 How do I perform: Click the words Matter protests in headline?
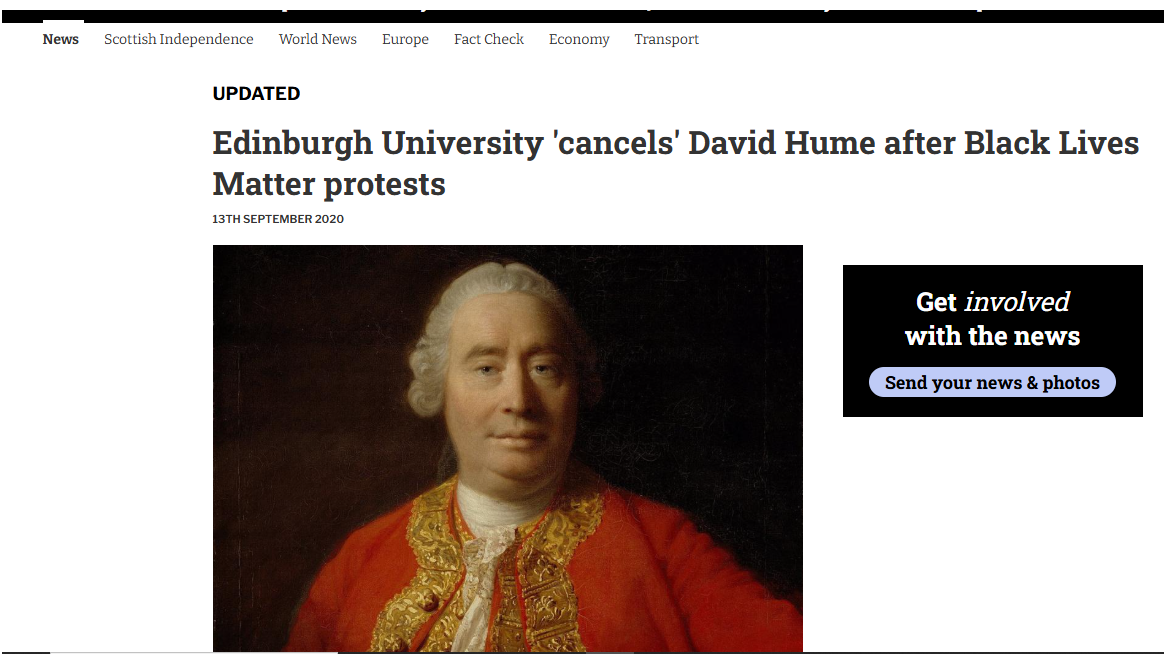[x=329, y=184]
